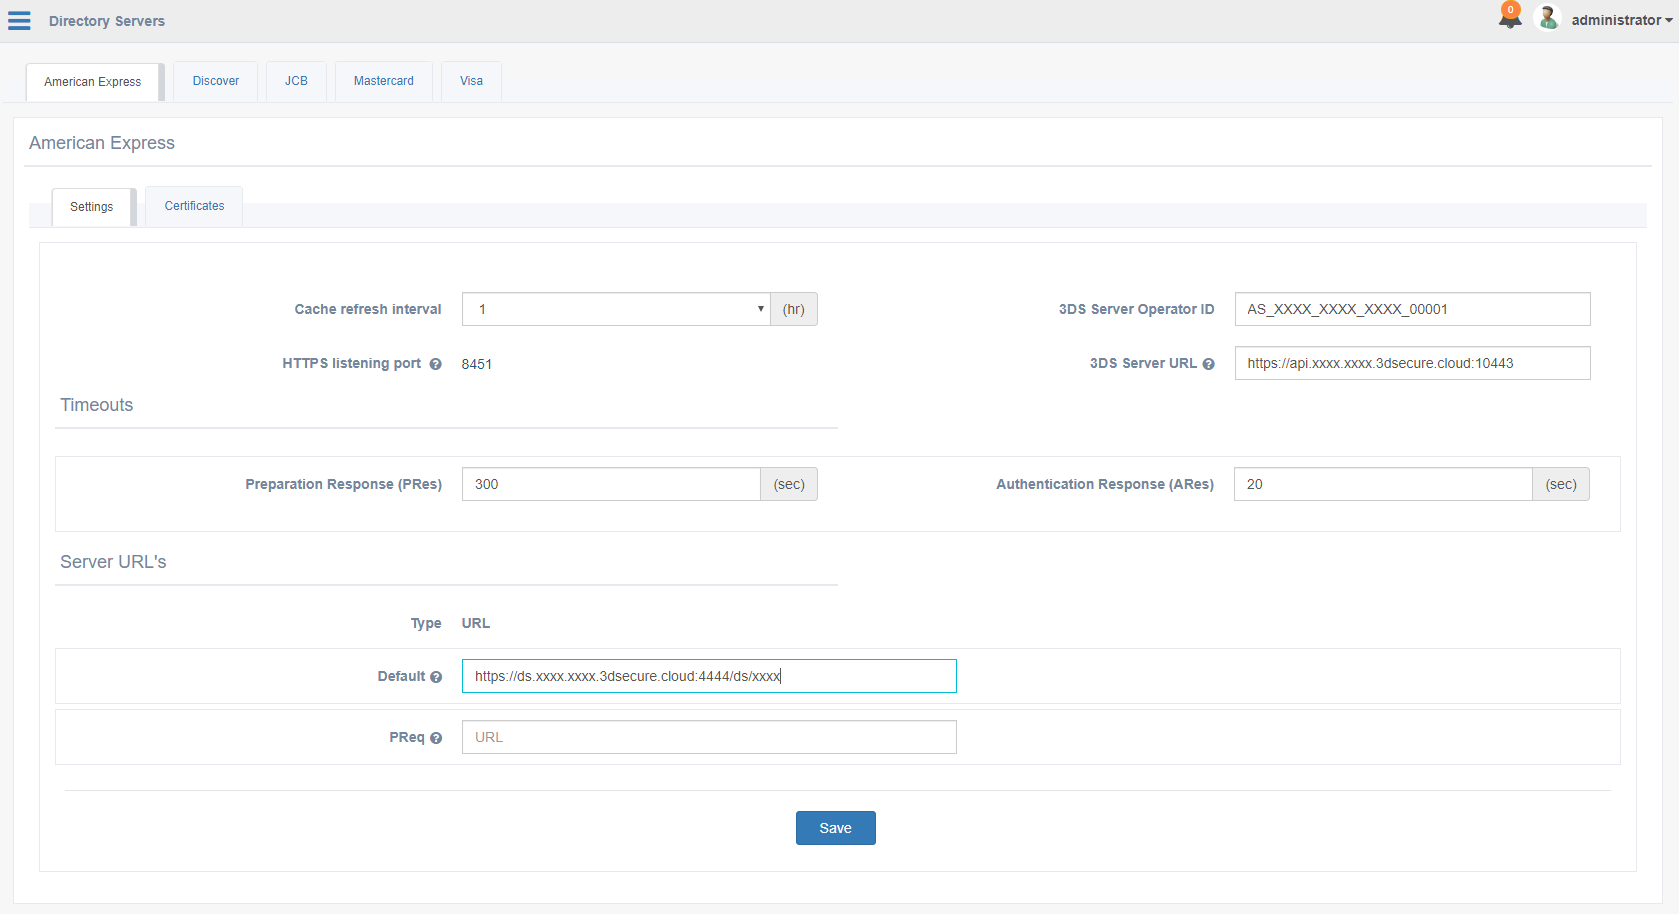The image size is (1679, 914).
Task: Expand the administrator user dropdown
Action: [1621, 20]
